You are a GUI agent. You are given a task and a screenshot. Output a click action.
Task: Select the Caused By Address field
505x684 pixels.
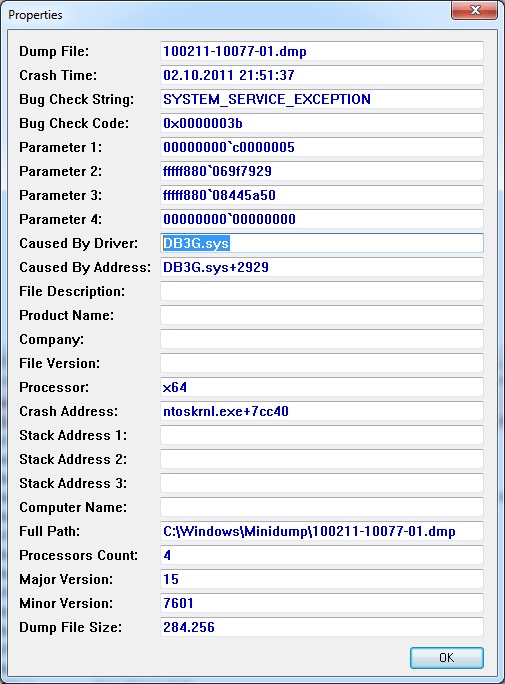click(322, 267)
